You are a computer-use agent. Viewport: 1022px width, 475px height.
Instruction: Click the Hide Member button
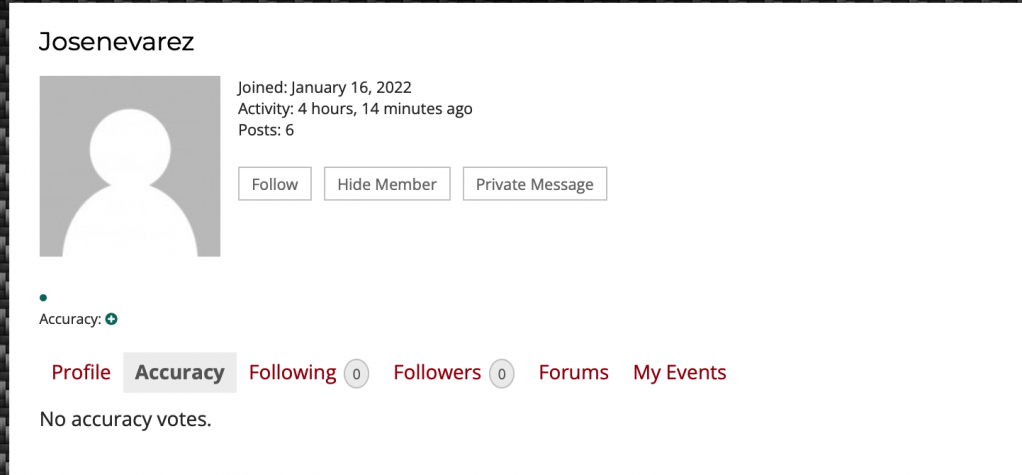click(x=387, y=184)
